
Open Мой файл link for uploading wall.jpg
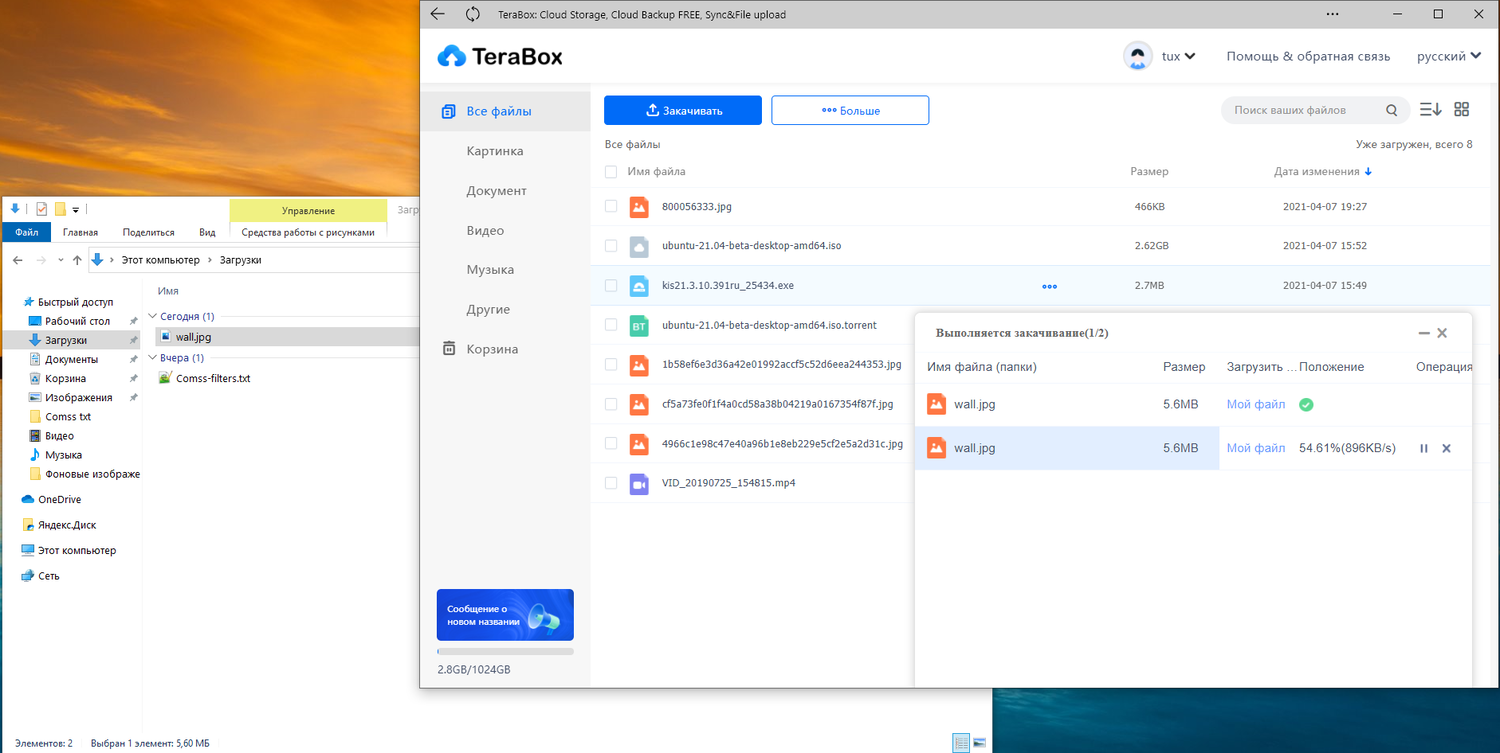(x=1256, y=448)
